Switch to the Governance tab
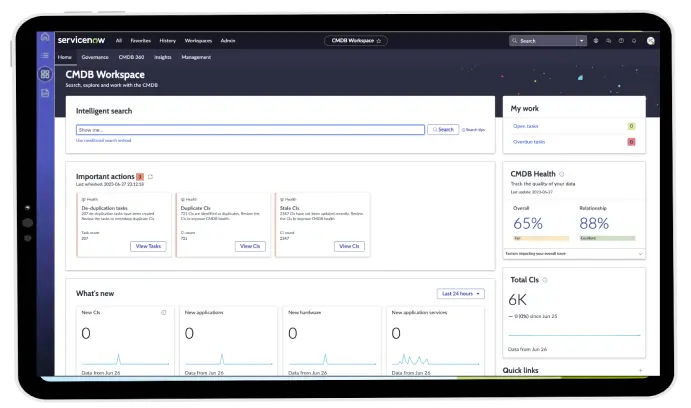Image resolution: width=691 pixels, height=408 pixels. (95, 57)
